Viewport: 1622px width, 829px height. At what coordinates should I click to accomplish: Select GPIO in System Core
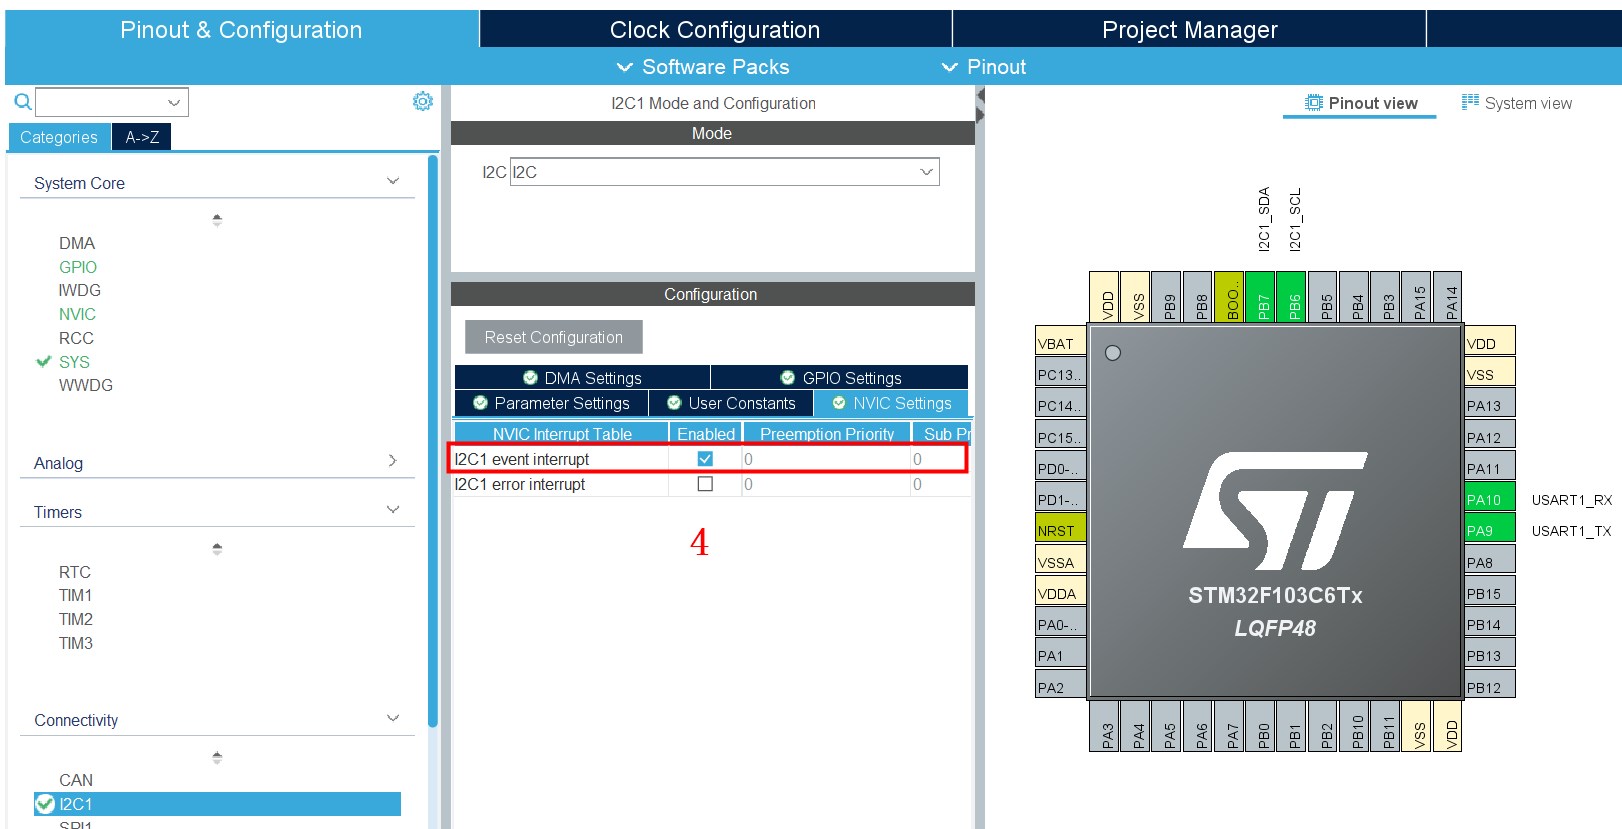(78, 267)
